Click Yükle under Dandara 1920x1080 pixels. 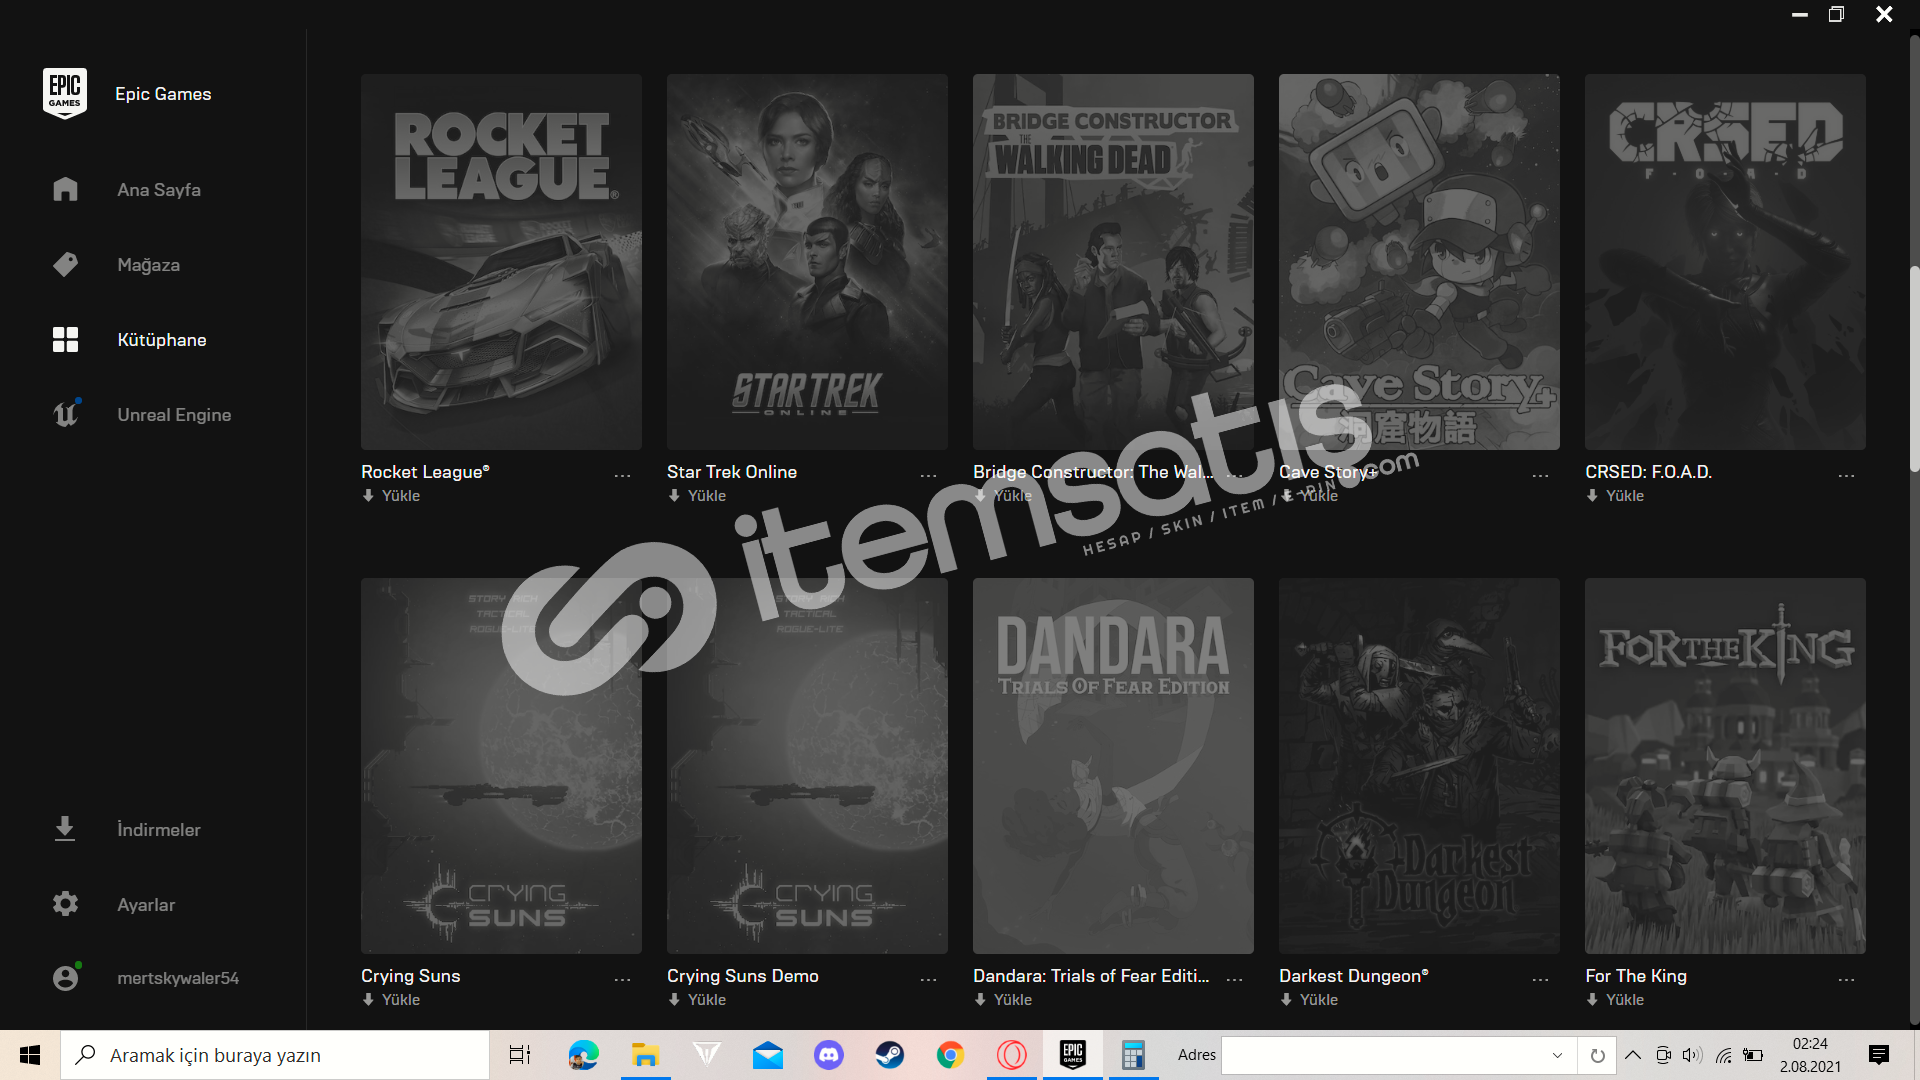(1003, 1000)
